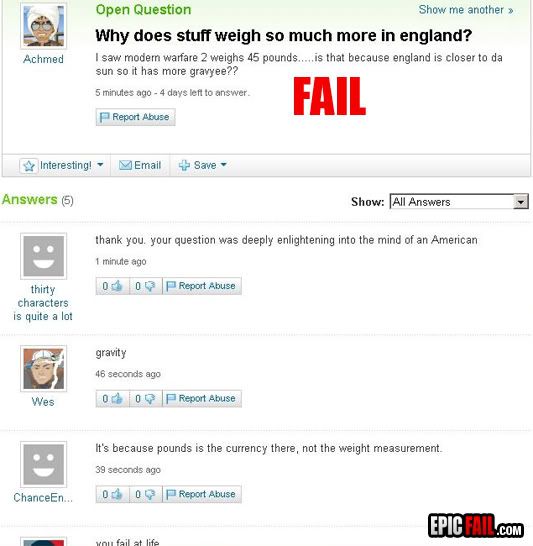Report abuse on the question
Screen dimensions: 533x546
coord(135,117)
